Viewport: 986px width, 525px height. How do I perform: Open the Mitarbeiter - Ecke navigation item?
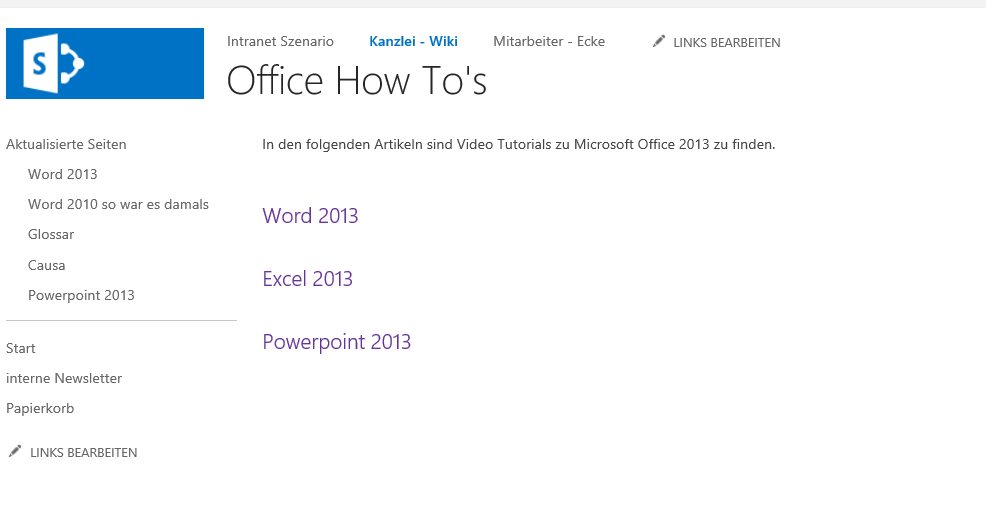tap(549, 41)
